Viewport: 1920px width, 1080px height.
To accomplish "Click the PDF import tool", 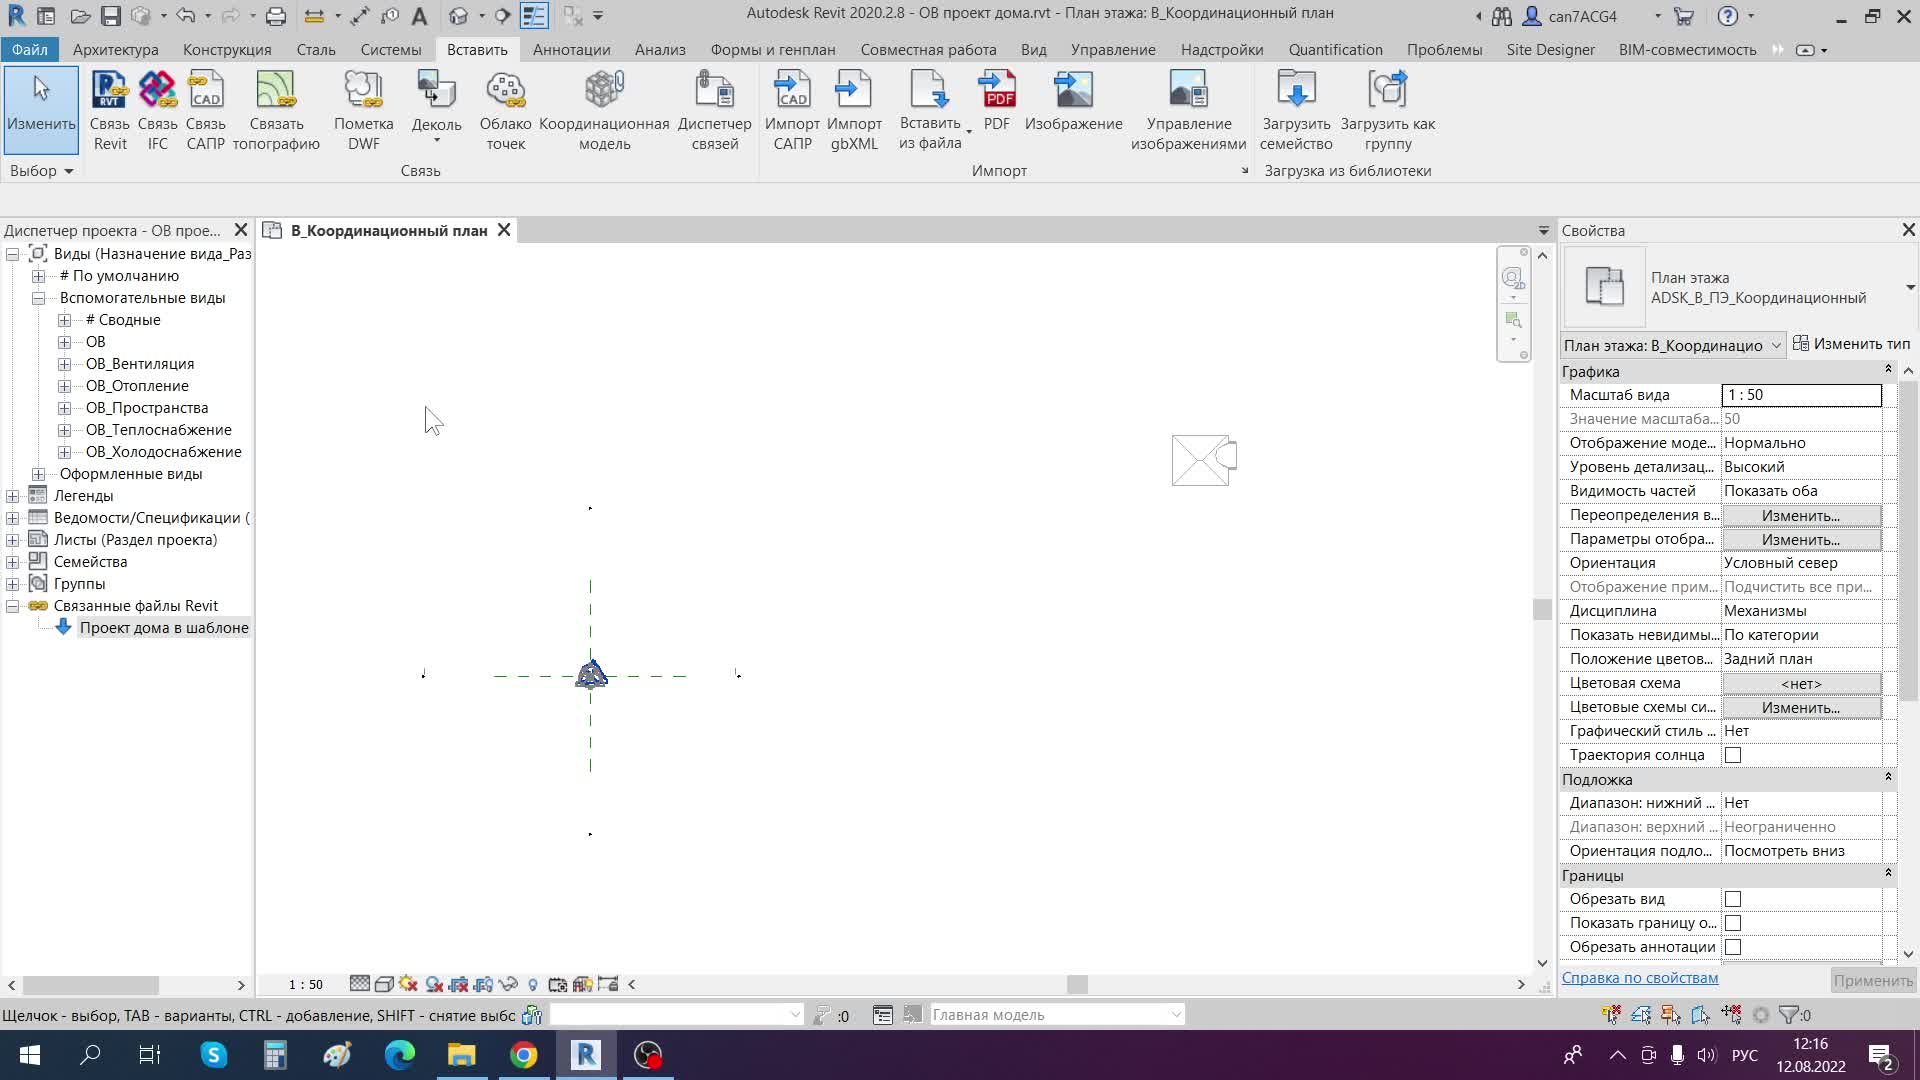I will click(x=997, y=101).
